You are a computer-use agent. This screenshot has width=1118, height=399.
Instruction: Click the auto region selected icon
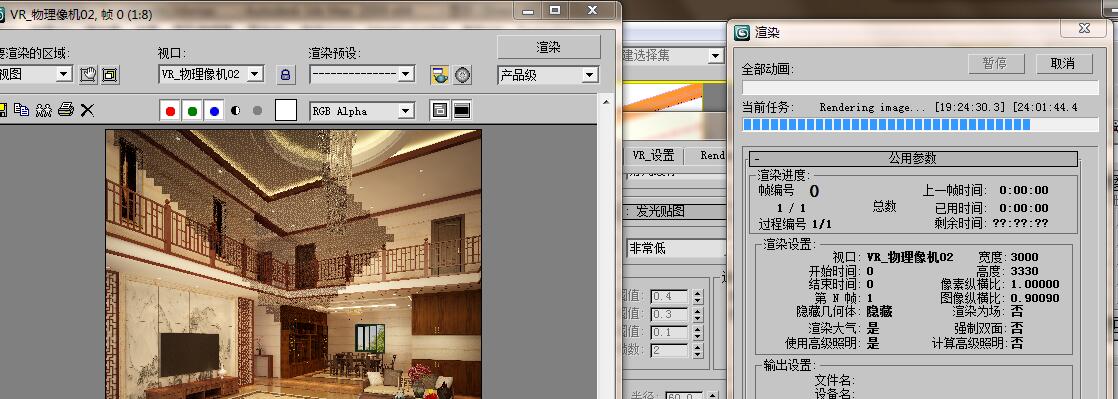coord(110,74)
